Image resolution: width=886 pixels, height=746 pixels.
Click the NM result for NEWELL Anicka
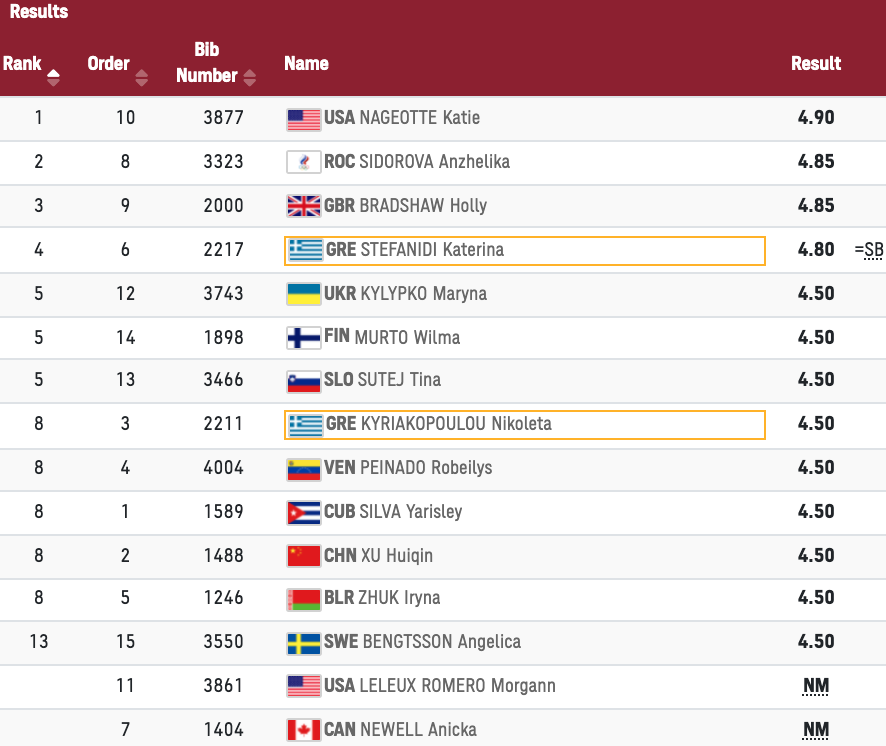816,730
